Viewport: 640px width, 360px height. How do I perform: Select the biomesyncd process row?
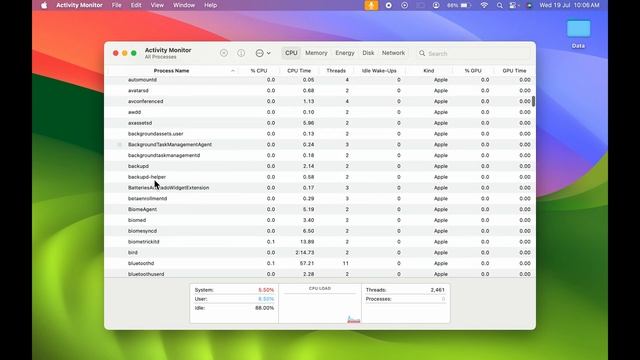320,231
